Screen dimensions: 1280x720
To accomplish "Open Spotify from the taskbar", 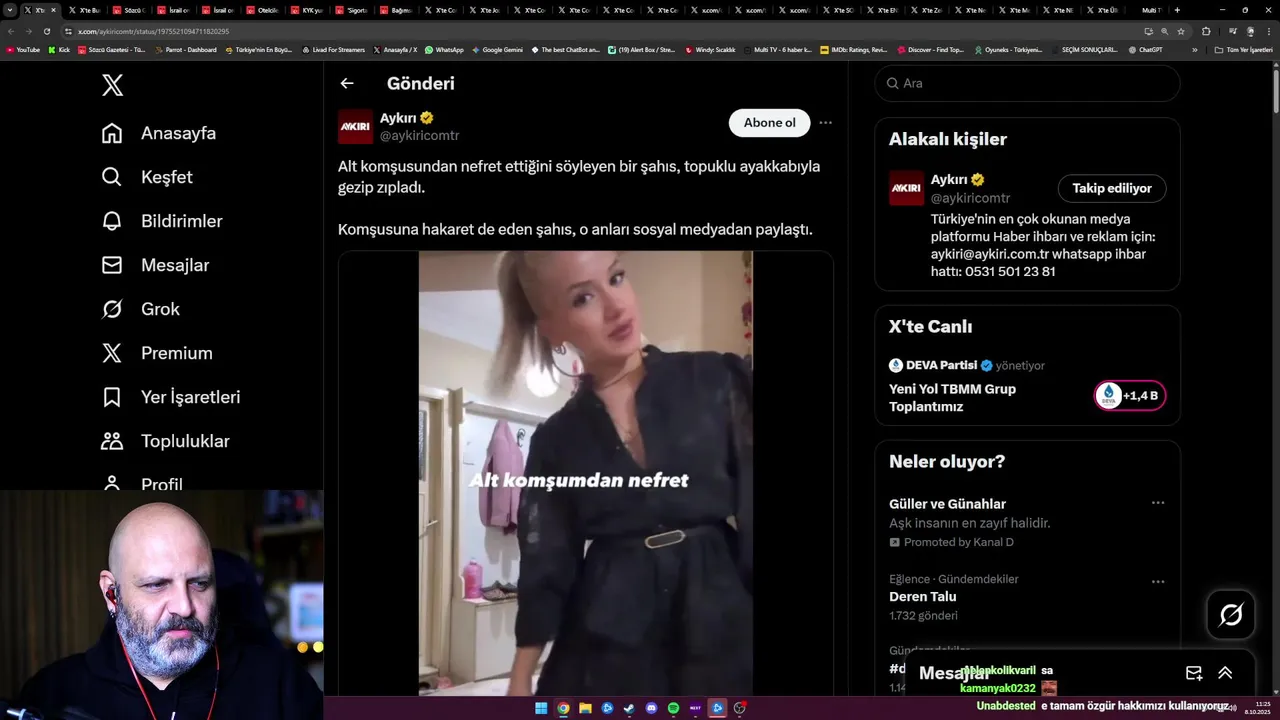I will point(673,708).
